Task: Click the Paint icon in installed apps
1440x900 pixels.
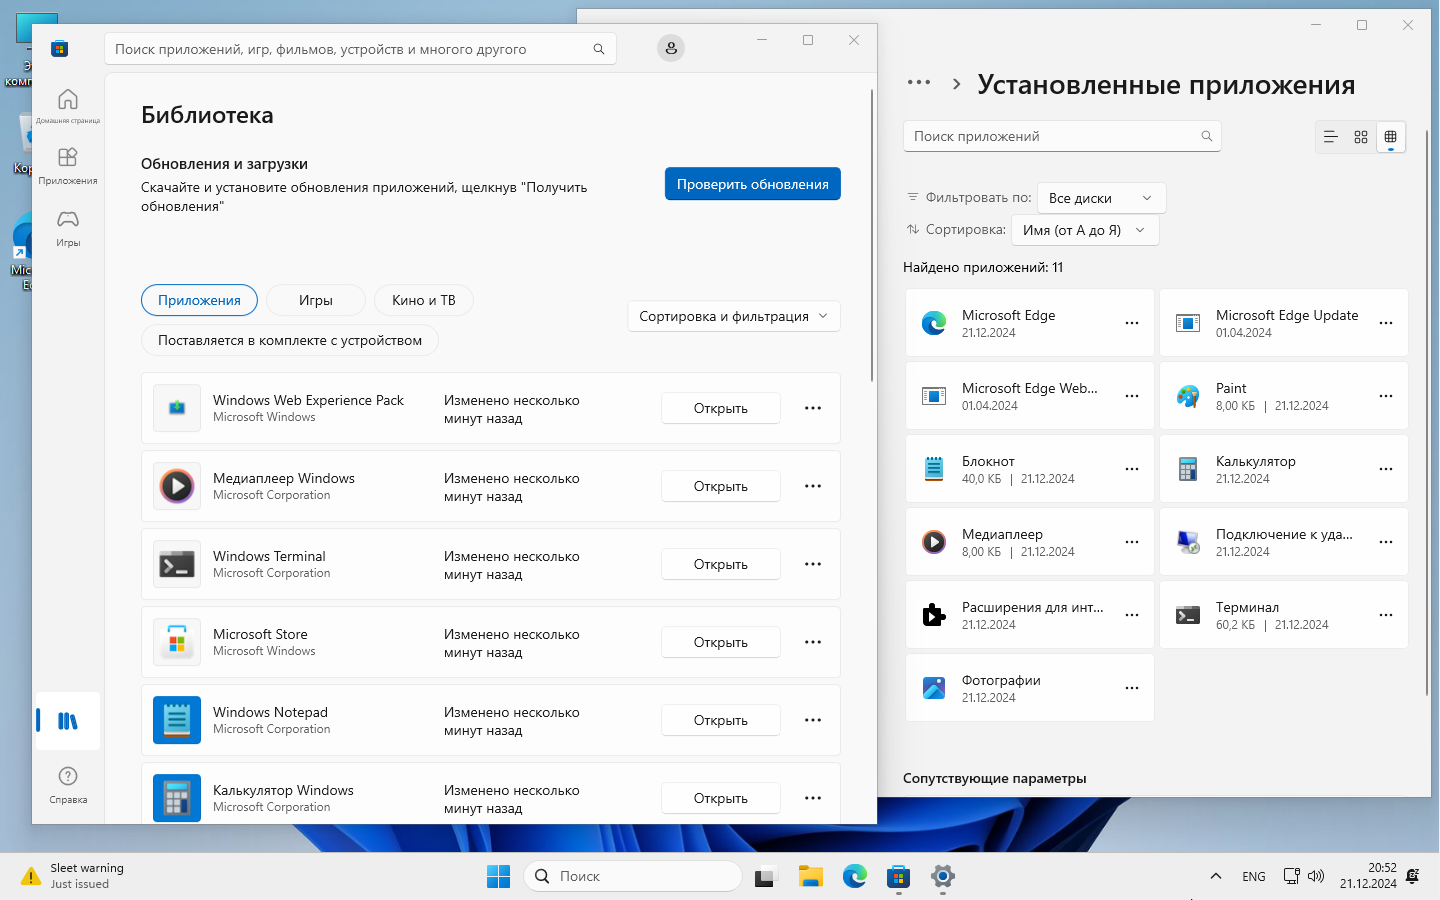Action: (1188, 396)
